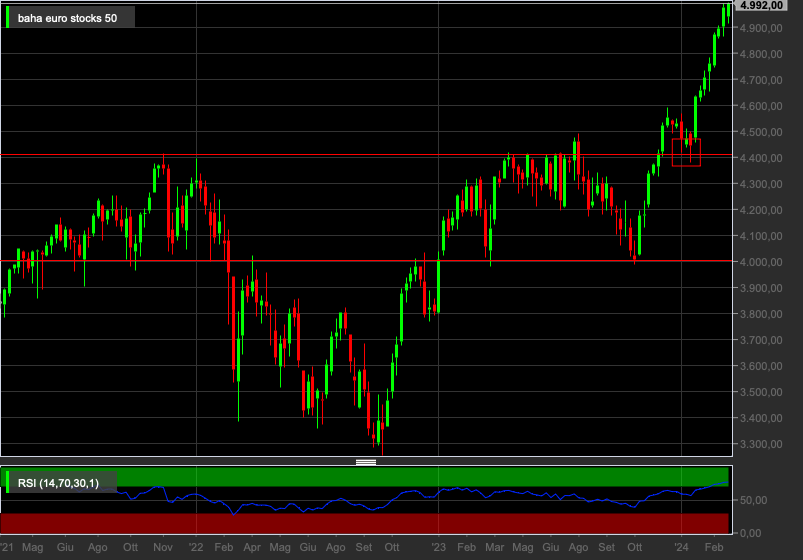Screen dimensions: 803x560
Task: Click the baha euro stocks 50 label
Action: 67,18
